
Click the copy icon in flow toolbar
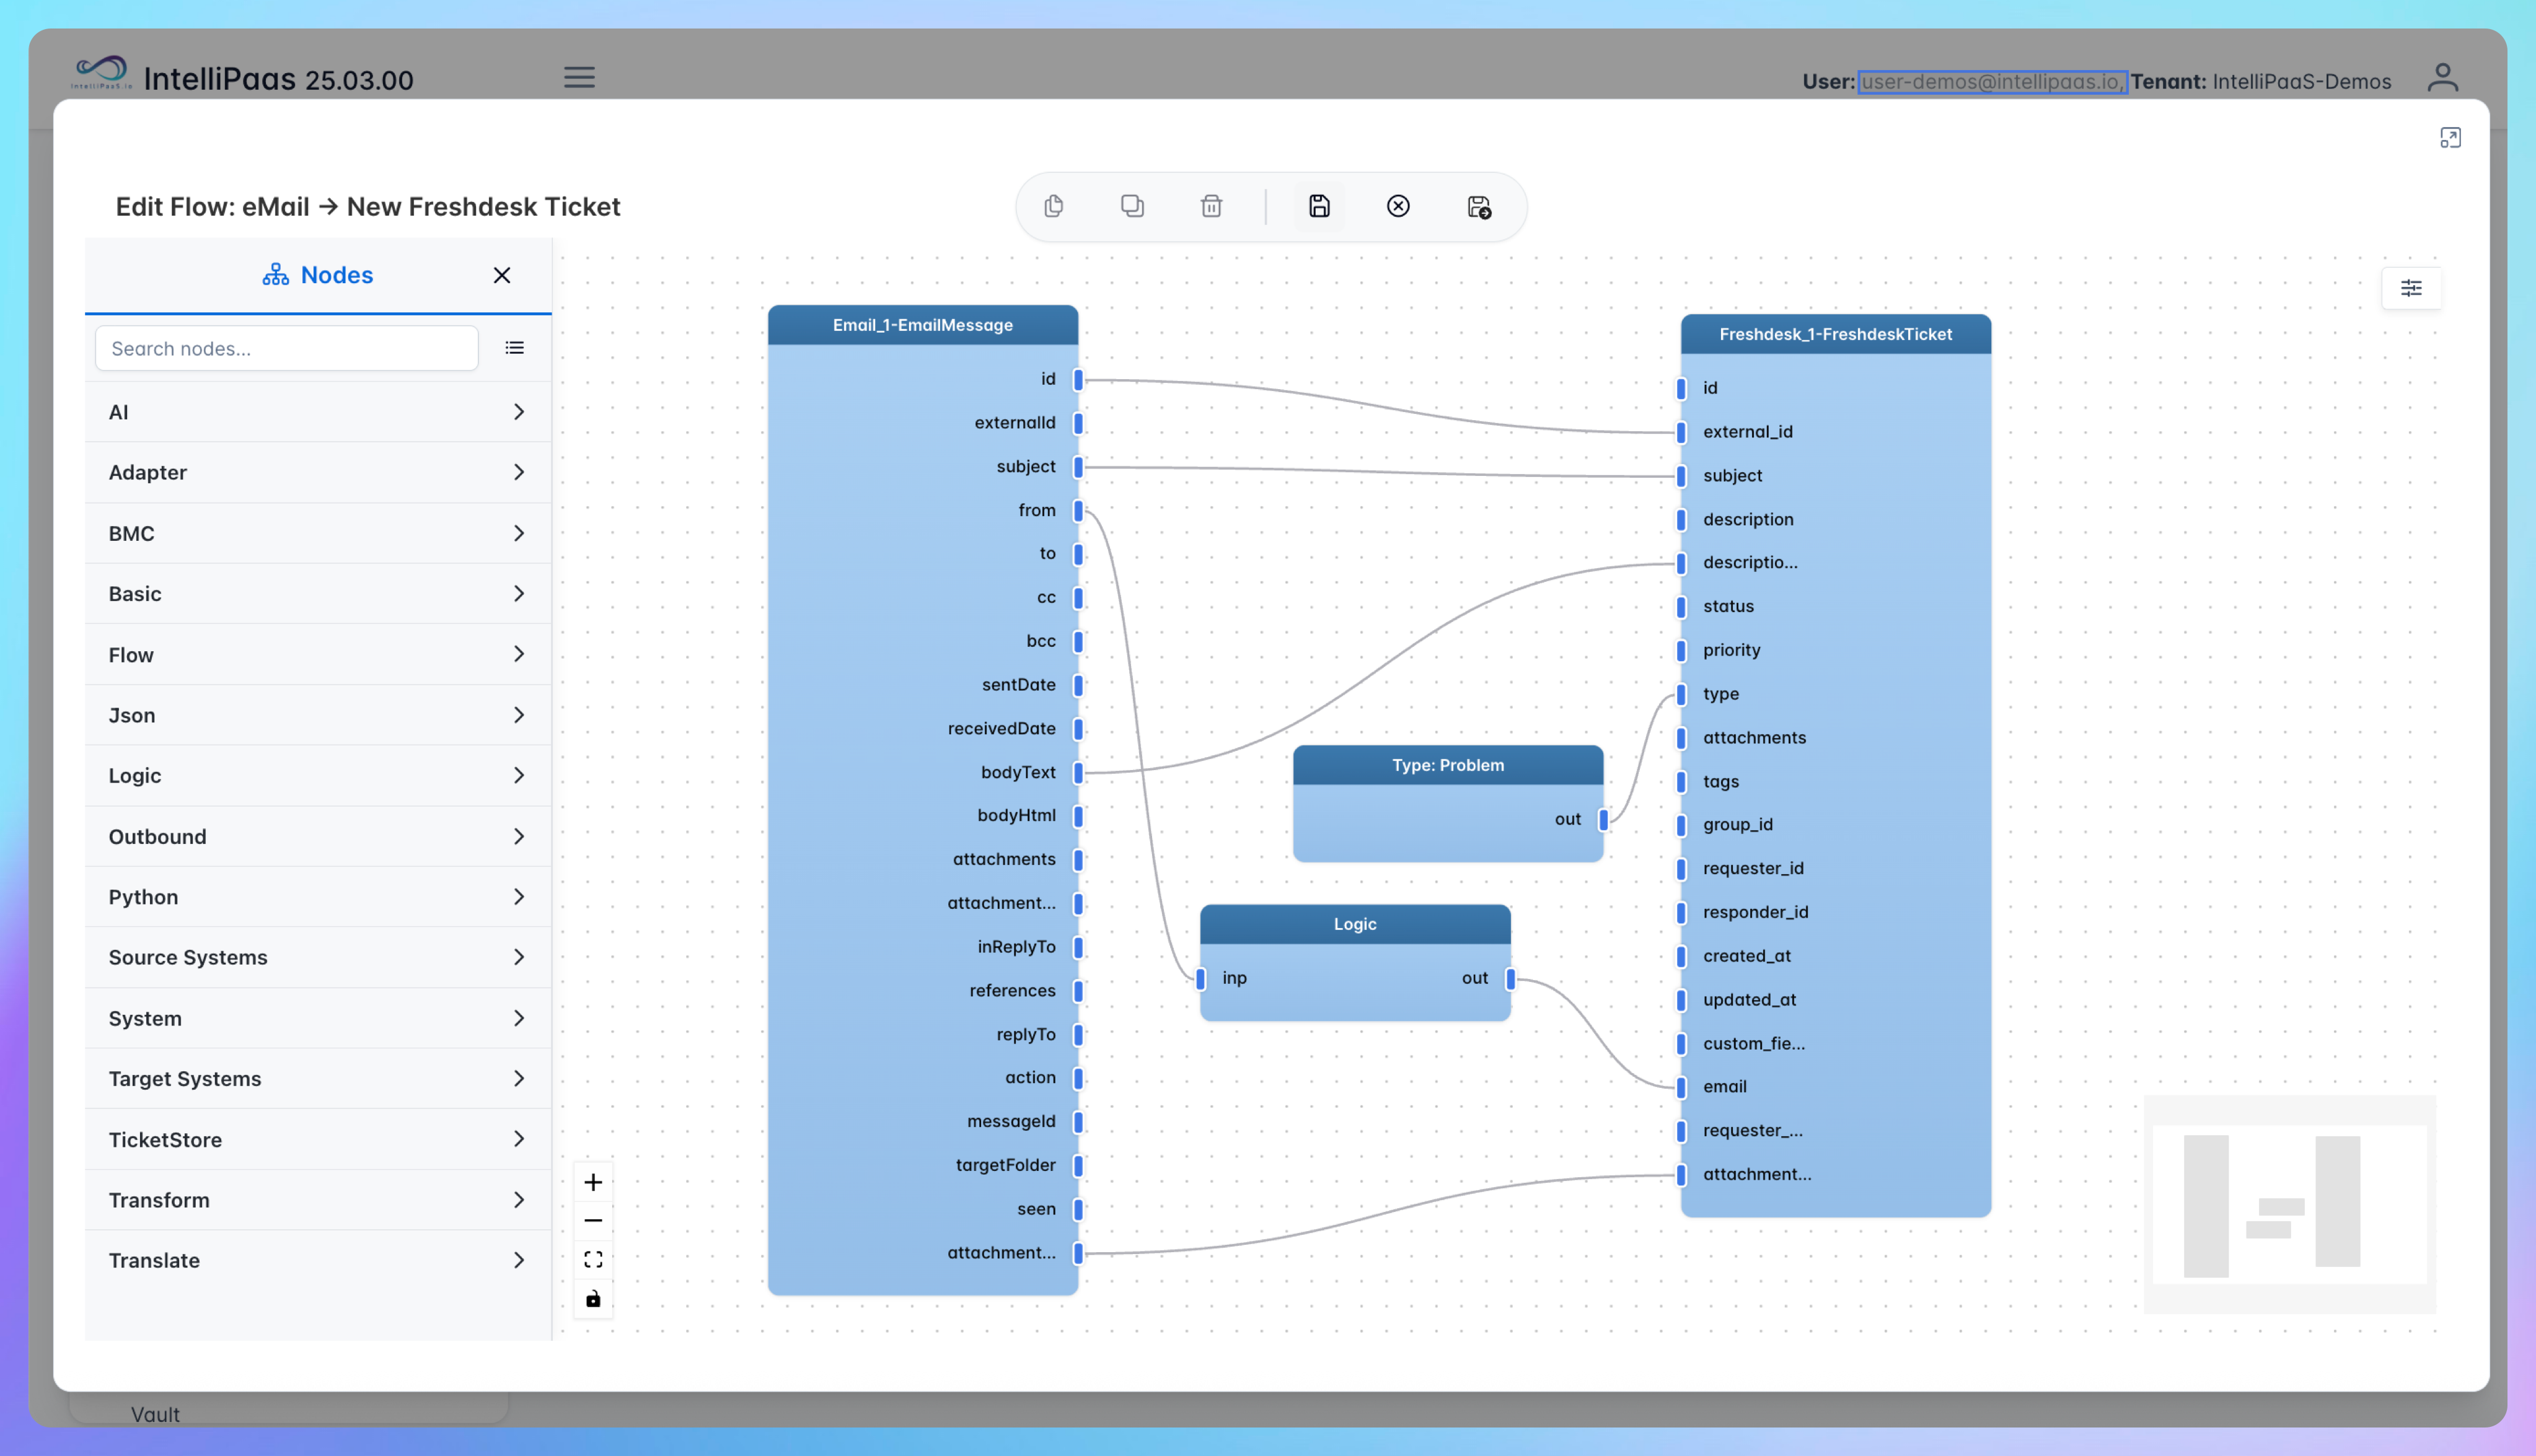(x=1053, y=206)
